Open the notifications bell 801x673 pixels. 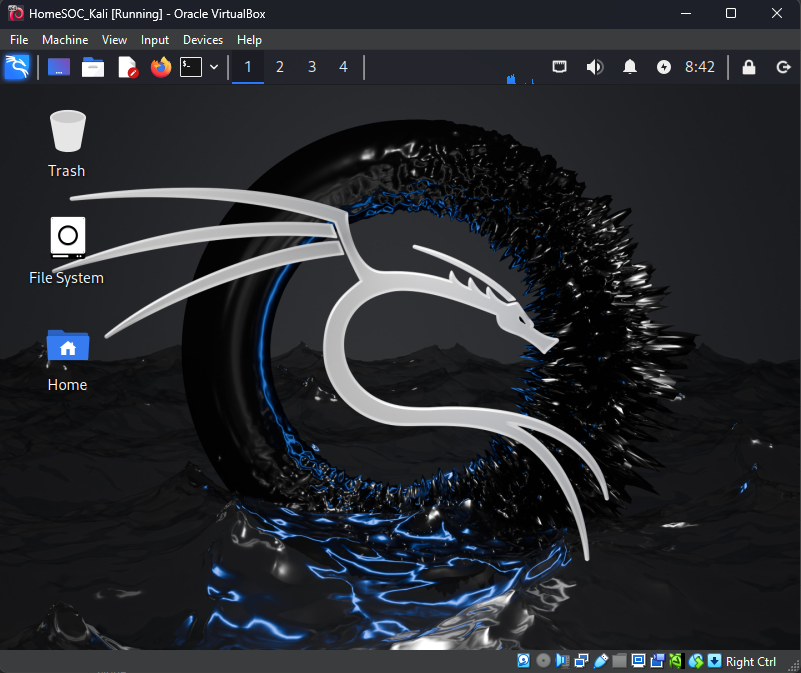[x=630, y=67]
